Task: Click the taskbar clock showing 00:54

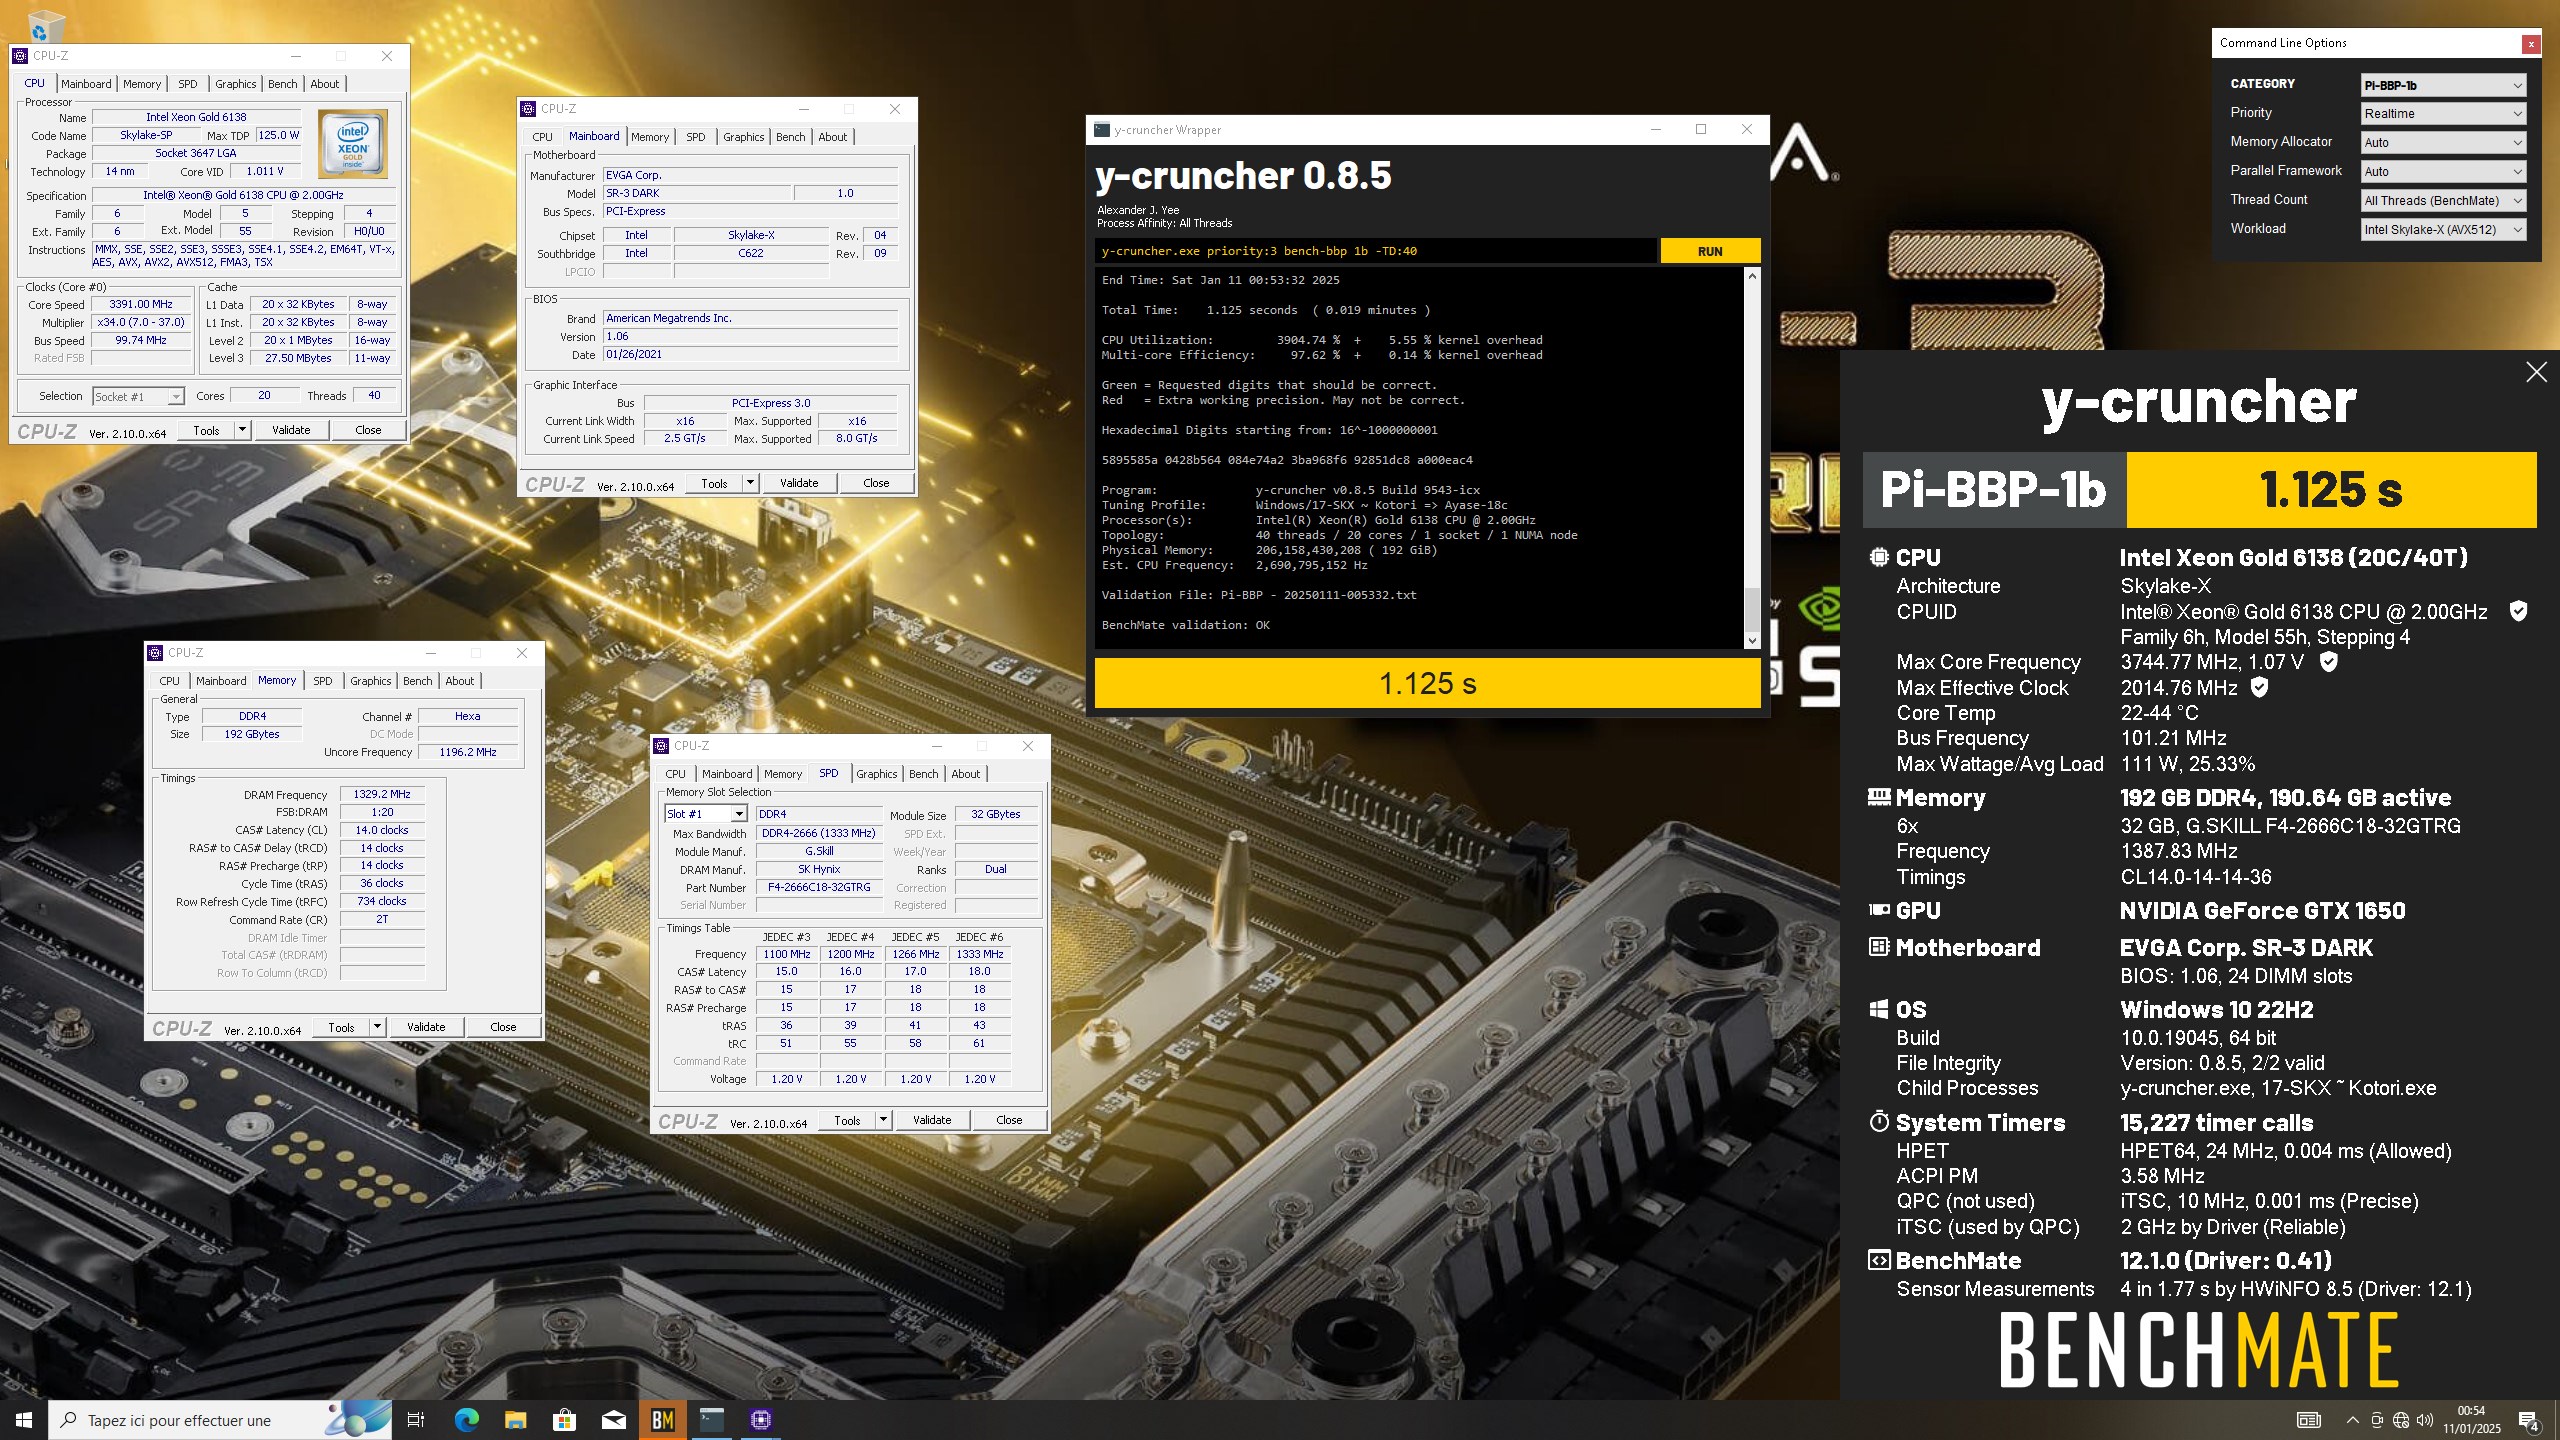Action: click(2472, 1420)
